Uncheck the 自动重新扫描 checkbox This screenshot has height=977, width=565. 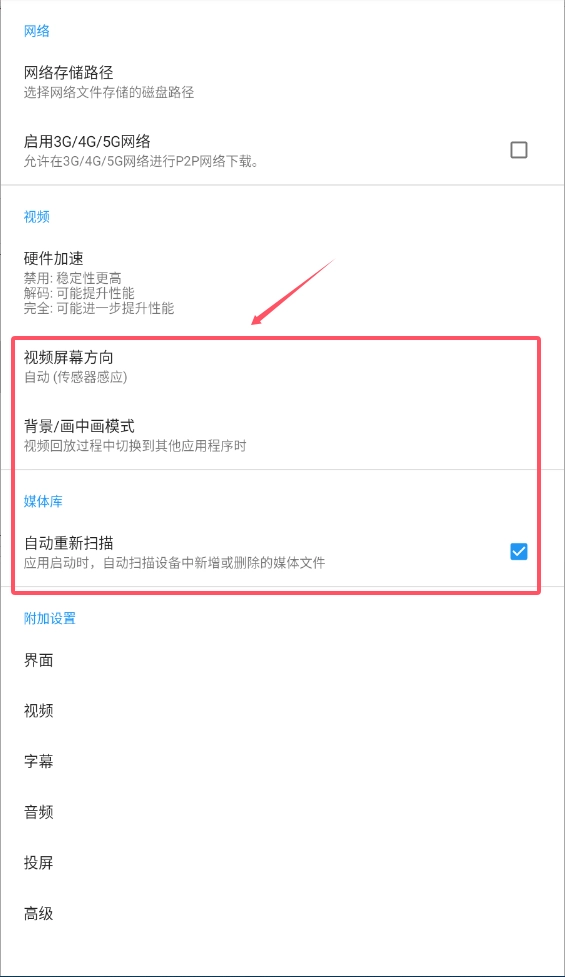(518, 551)
